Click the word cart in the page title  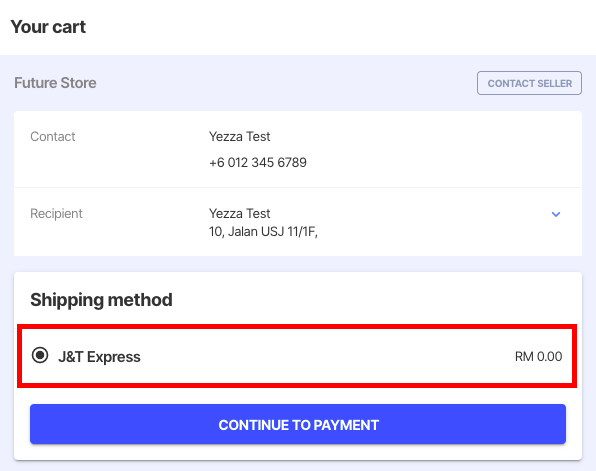[x=69, y=27]
